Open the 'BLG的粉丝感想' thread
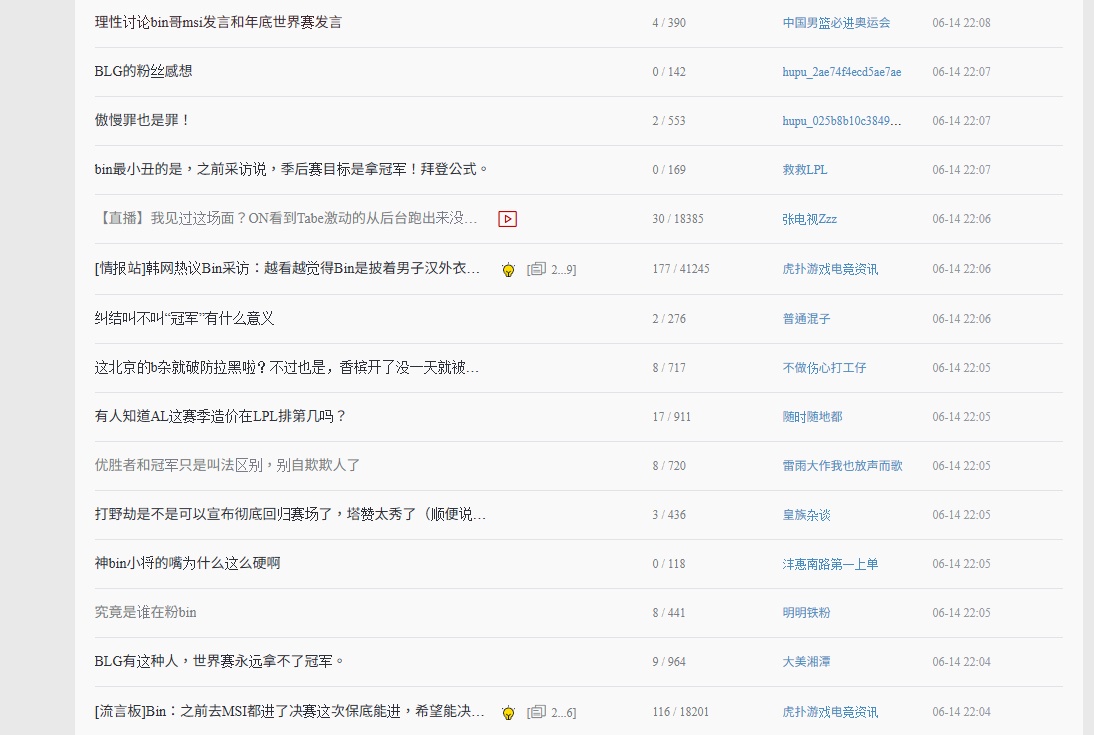The height and width of the screenshot is (735, 1094). click(143, 71)
